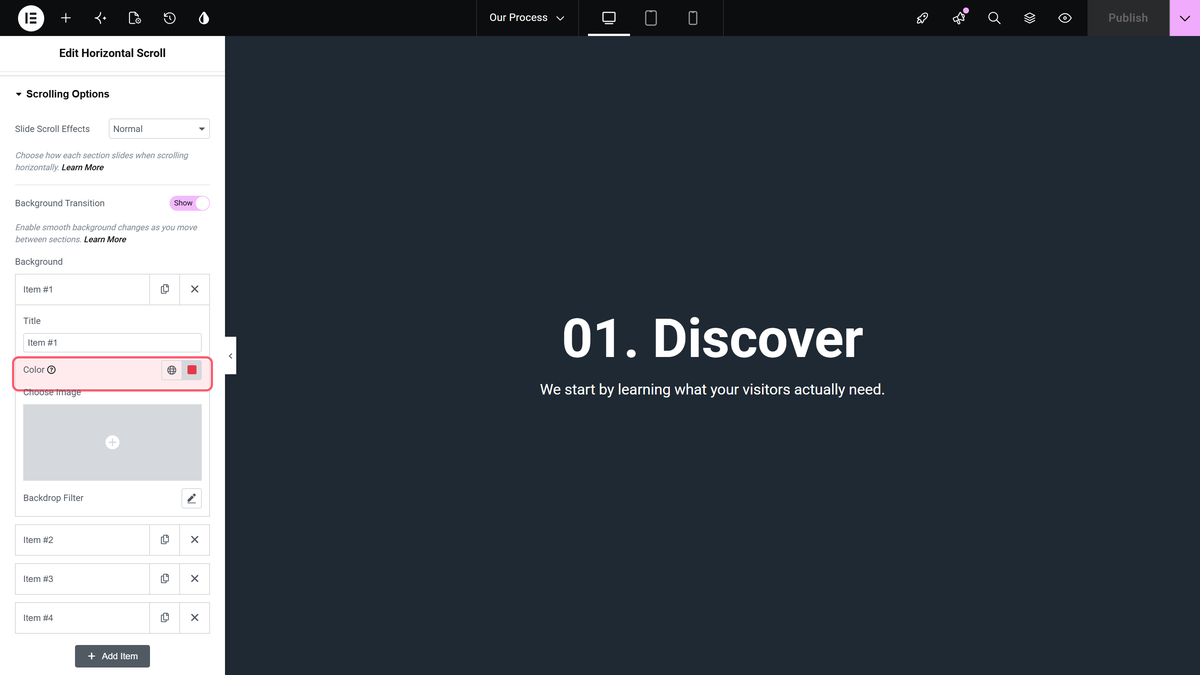This screenshot has height=675, width=1200.
Task: Select the visitors subtitle text on canvas
Action: [712, 389]
